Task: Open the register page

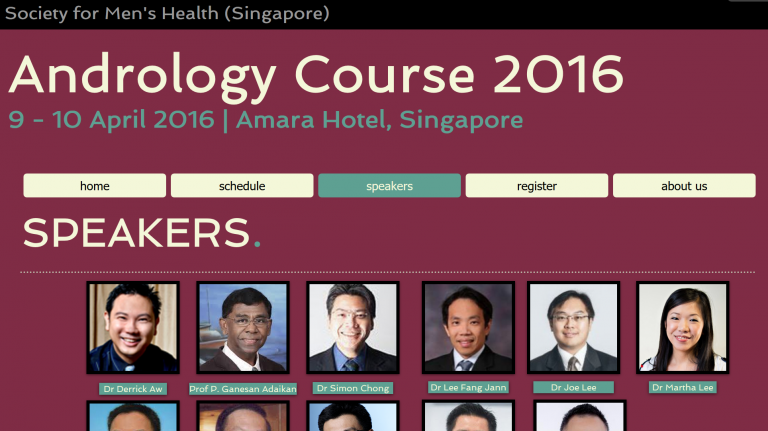Action: click(537, 186)
